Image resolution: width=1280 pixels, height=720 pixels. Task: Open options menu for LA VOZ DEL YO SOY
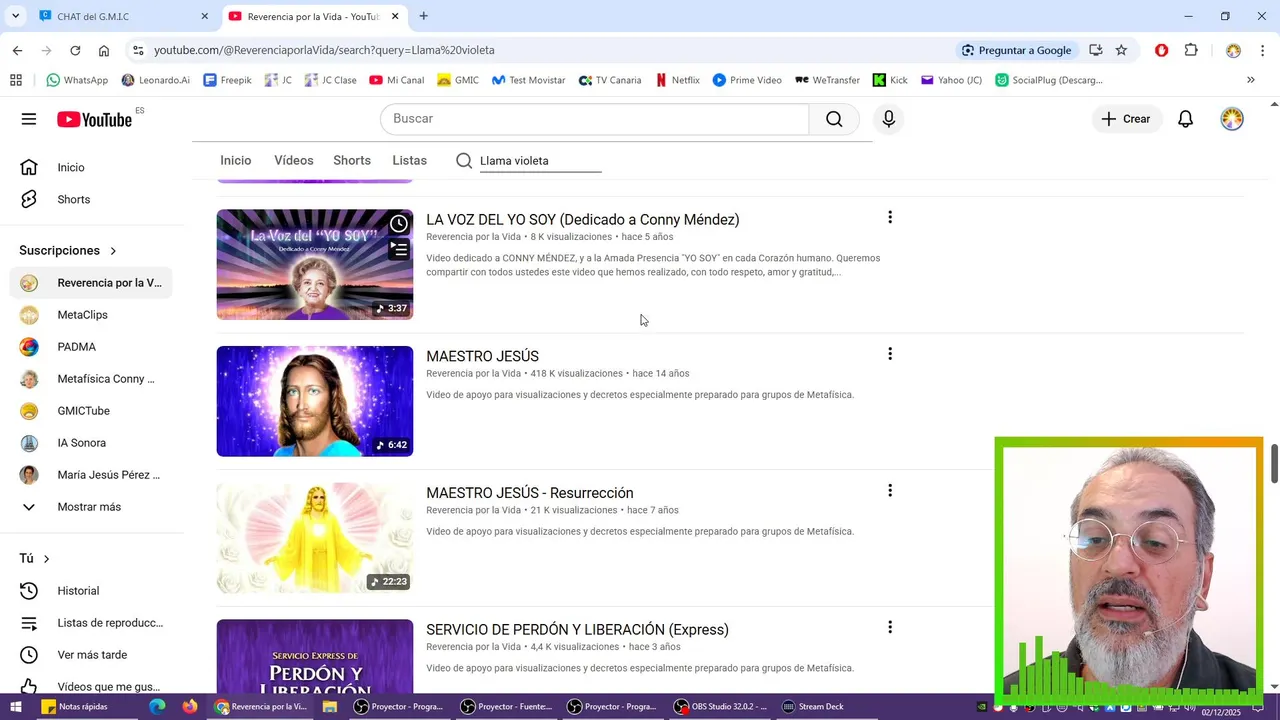tap(890, 218)
